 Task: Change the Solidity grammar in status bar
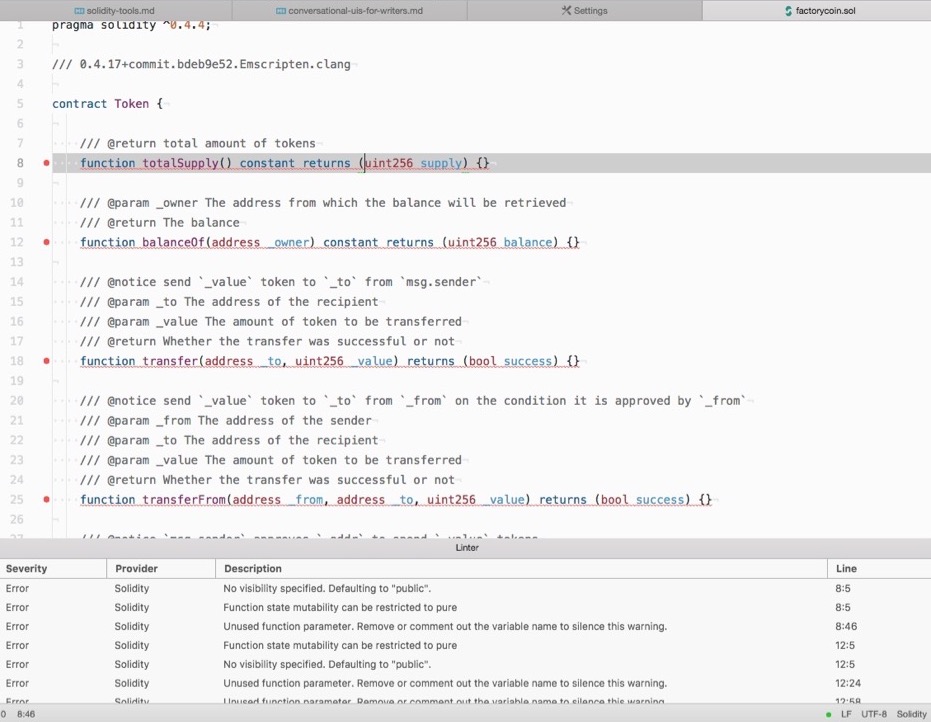[911, 714]
